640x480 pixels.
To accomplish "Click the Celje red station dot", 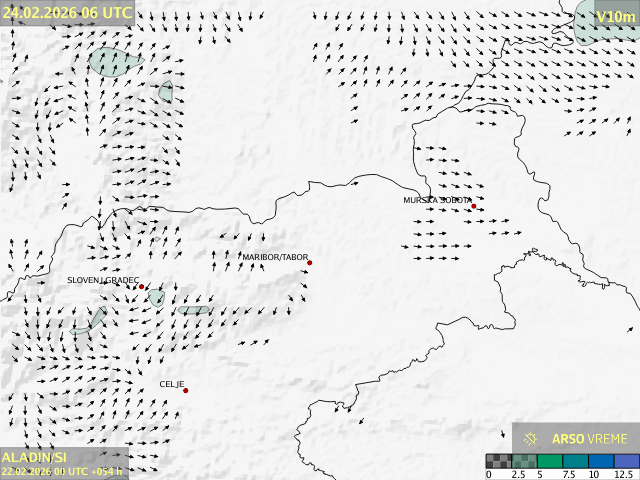I will [x=186, y=390].
